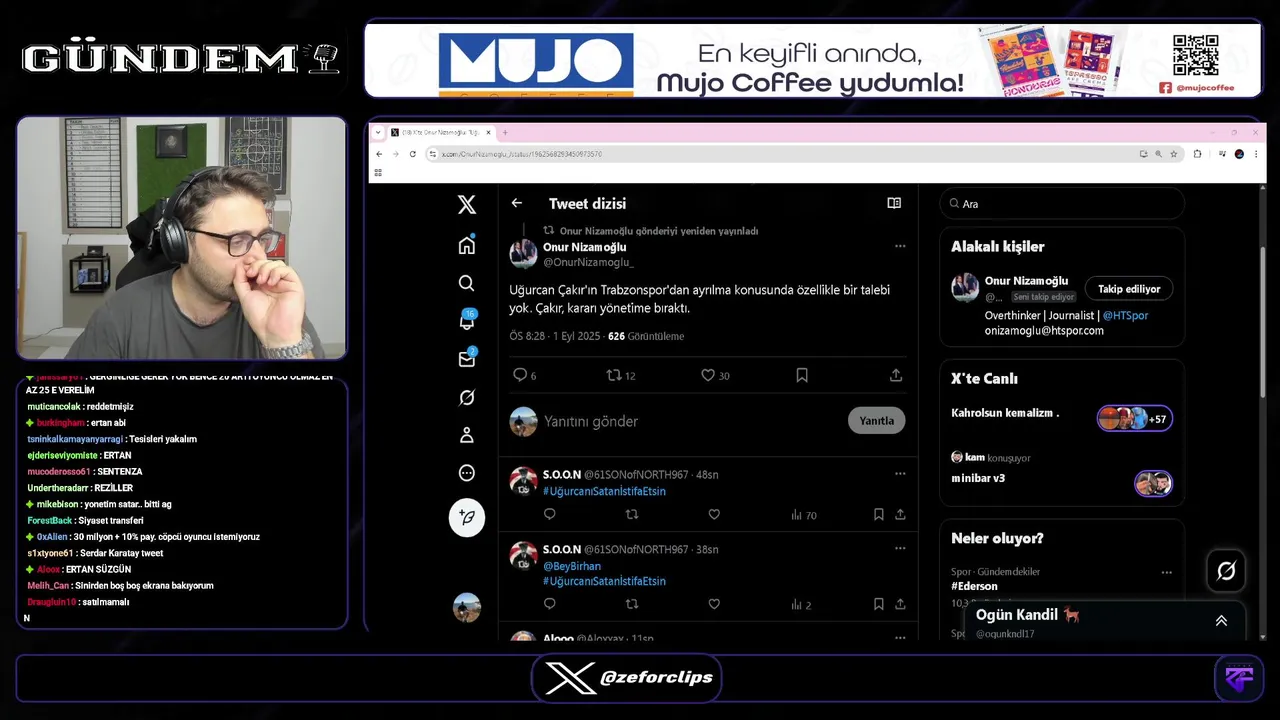Image resolution: width=1280 pixels, height=720 pixels.
Task: Go to Home in X sidebar
Action: coord(467,245)
